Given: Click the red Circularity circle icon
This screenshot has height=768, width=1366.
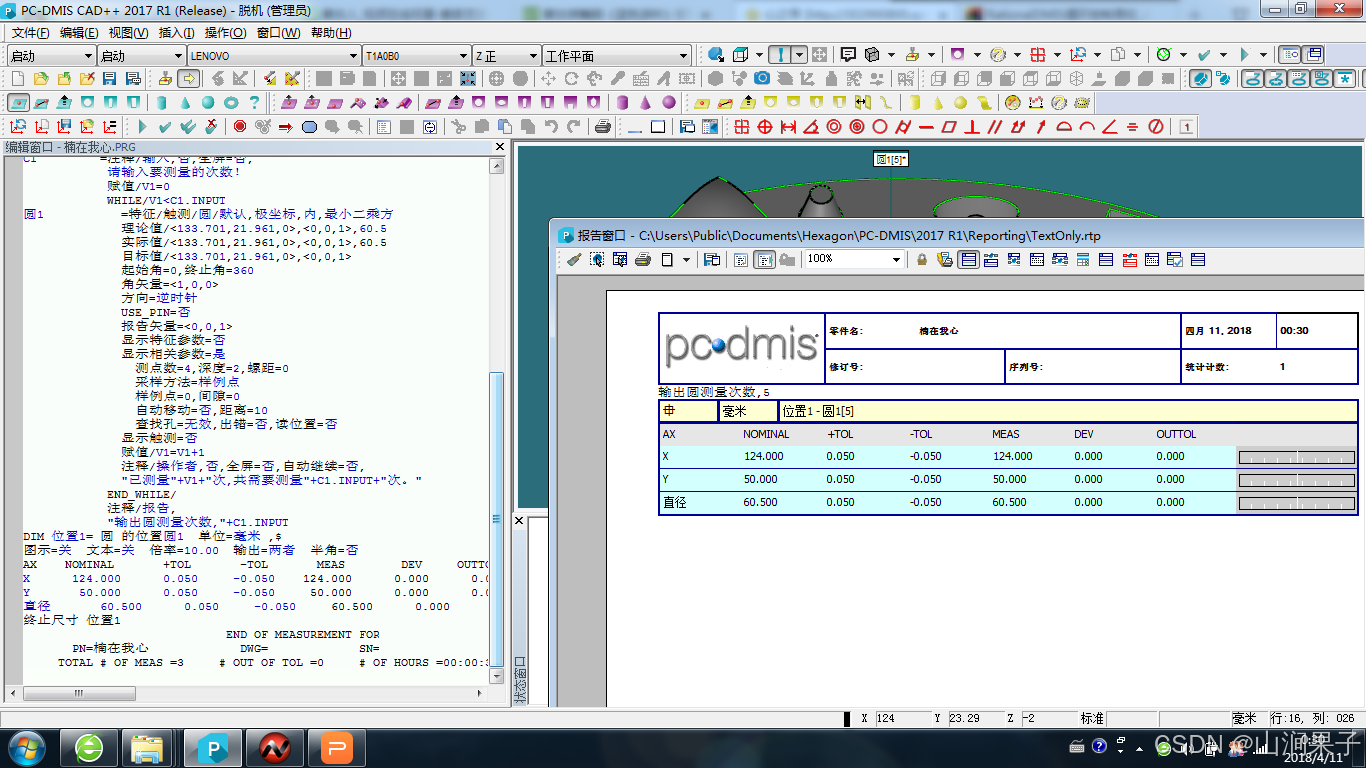Looking at the screenshot, I should [x=880, y=127].
